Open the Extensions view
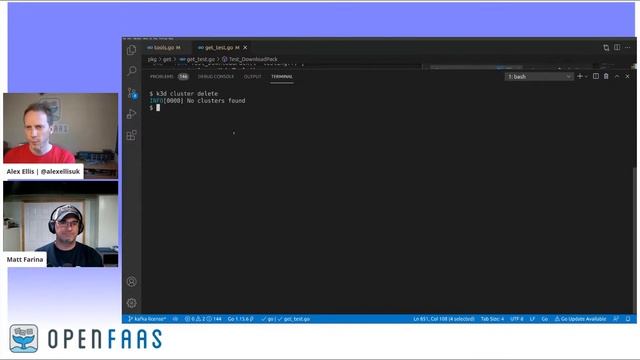This screenshot has width=640, height=360. (x=131, y=135)
